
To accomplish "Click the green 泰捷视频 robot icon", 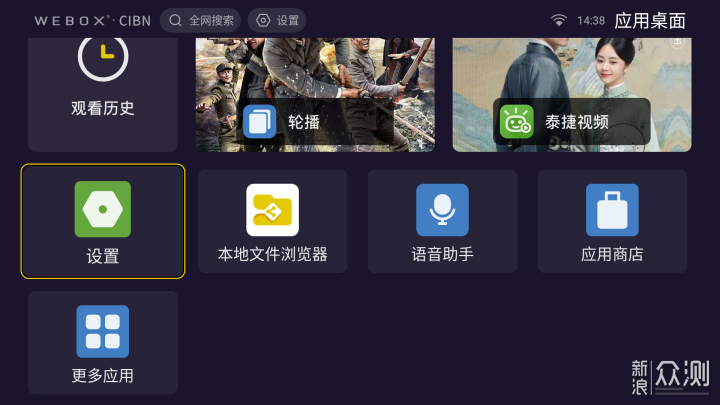I will pyautogui.click(x=517, y=122).
